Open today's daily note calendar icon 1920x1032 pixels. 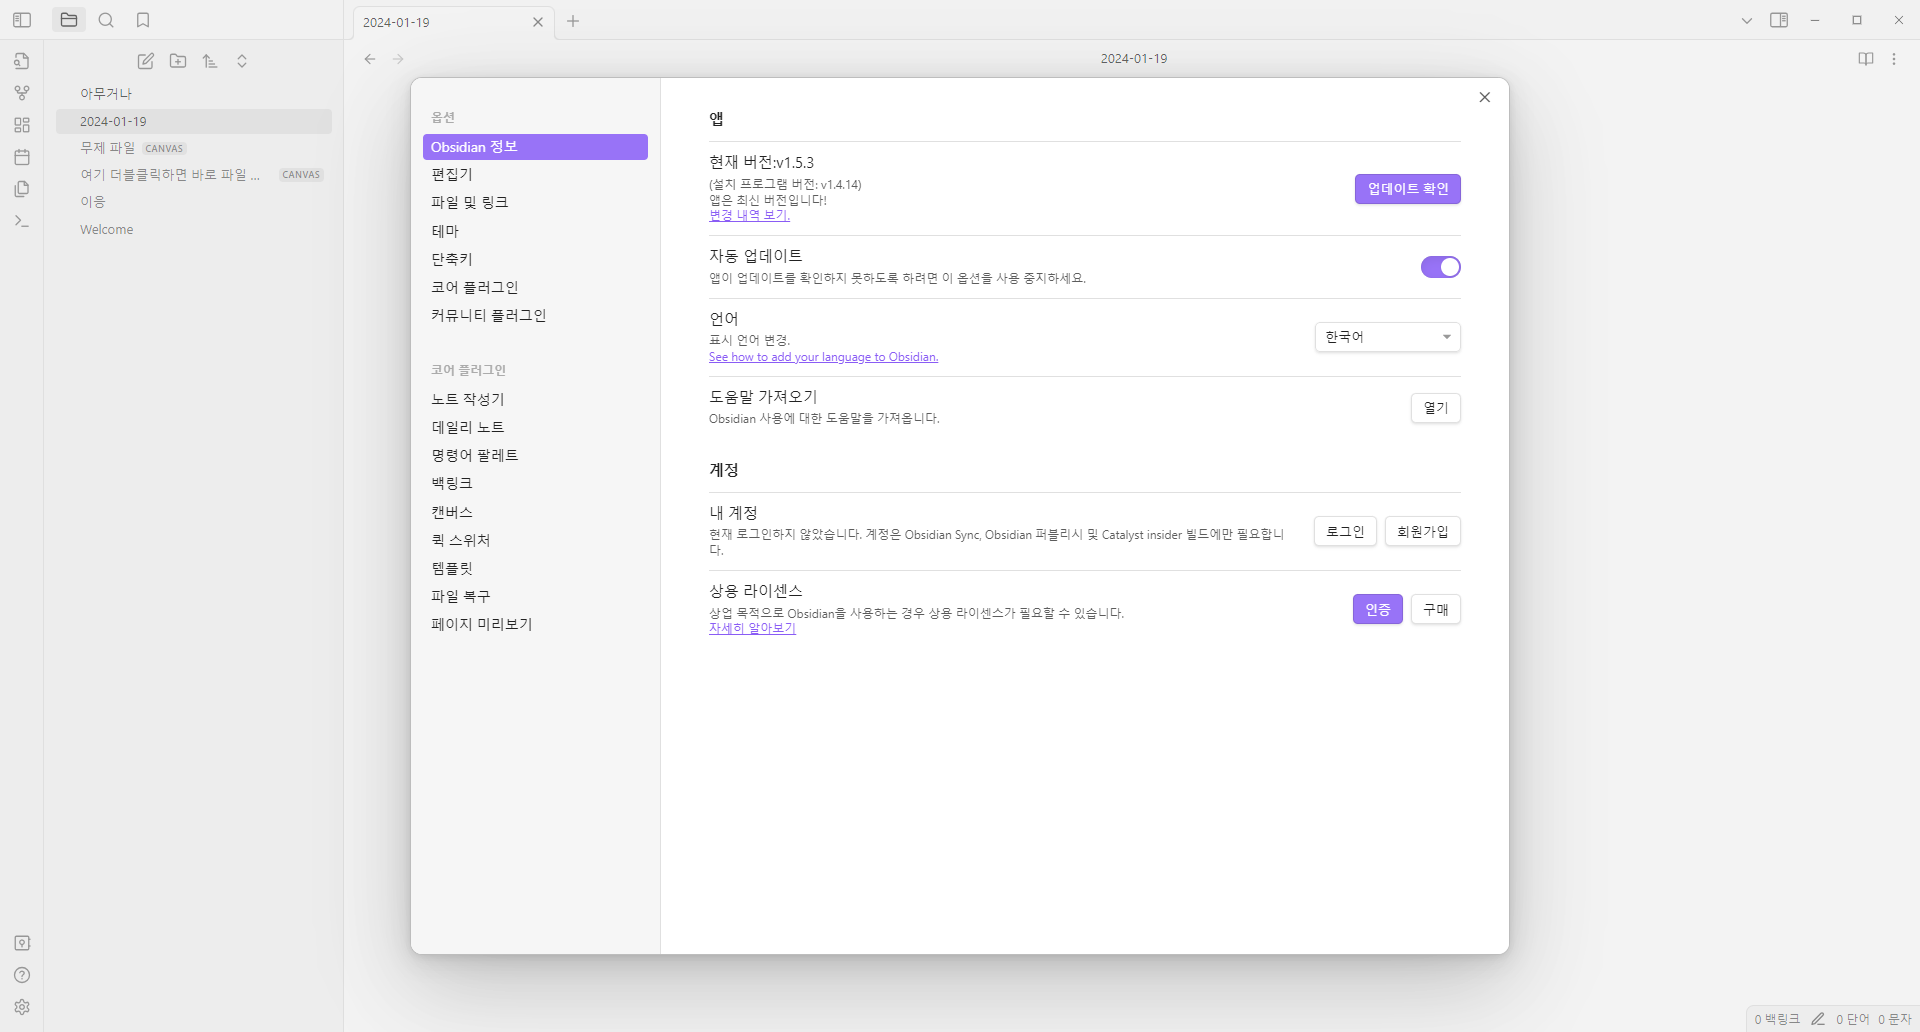(x=22, y=157)
